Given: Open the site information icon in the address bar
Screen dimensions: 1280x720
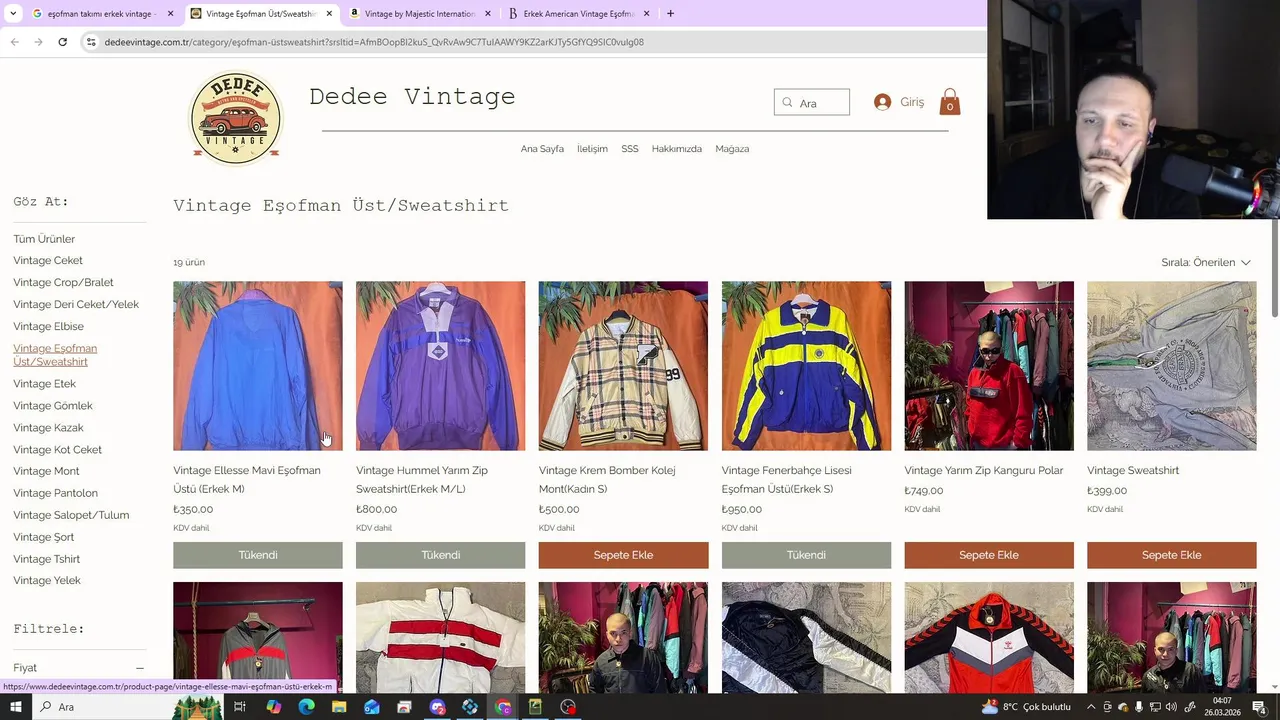Looking at the screenshot, I should tap(91, 42).
